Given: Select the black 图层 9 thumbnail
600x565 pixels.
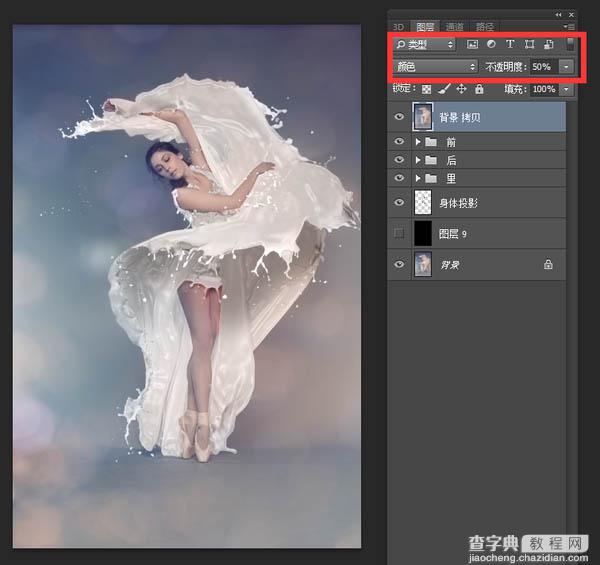Looking at the screenshot, I should (423, 233).
